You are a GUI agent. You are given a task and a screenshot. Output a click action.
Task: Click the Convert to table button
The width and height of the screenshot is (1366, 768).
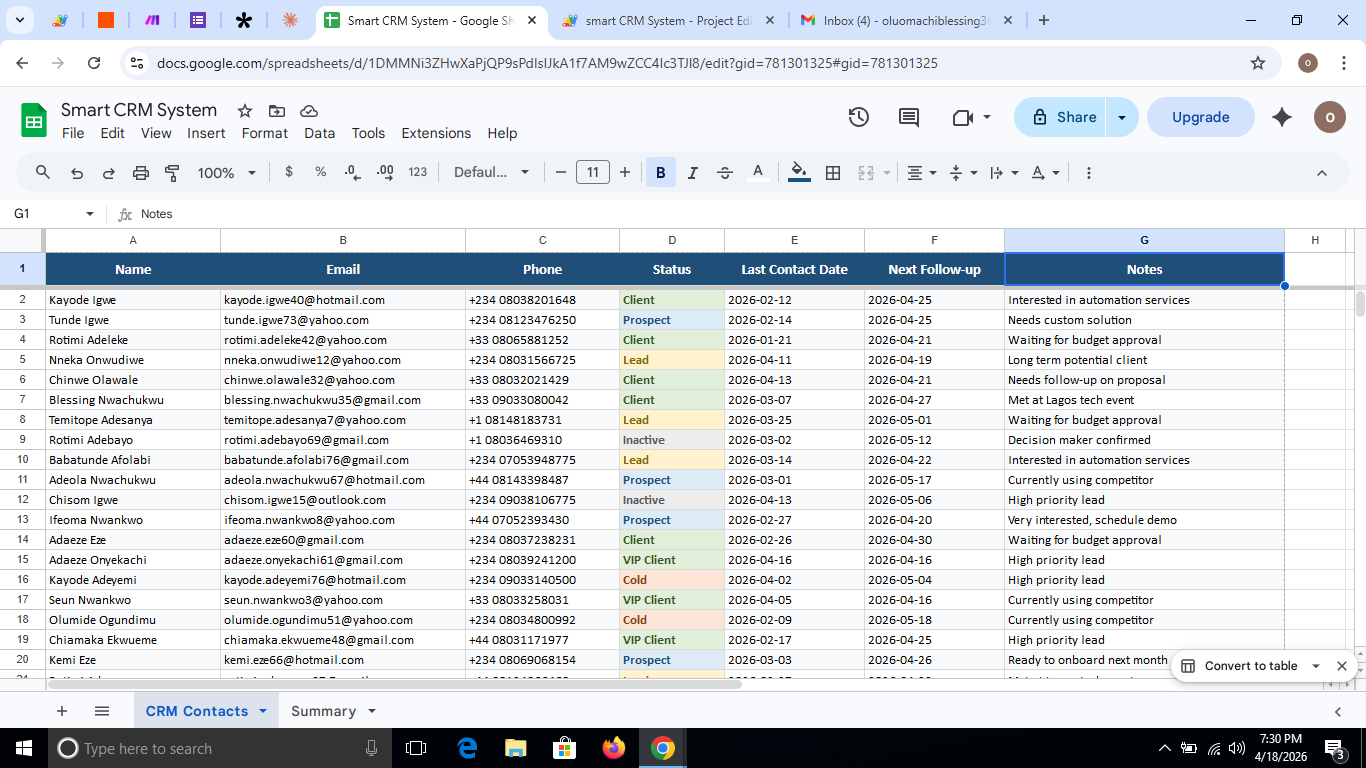(1250, 665)
